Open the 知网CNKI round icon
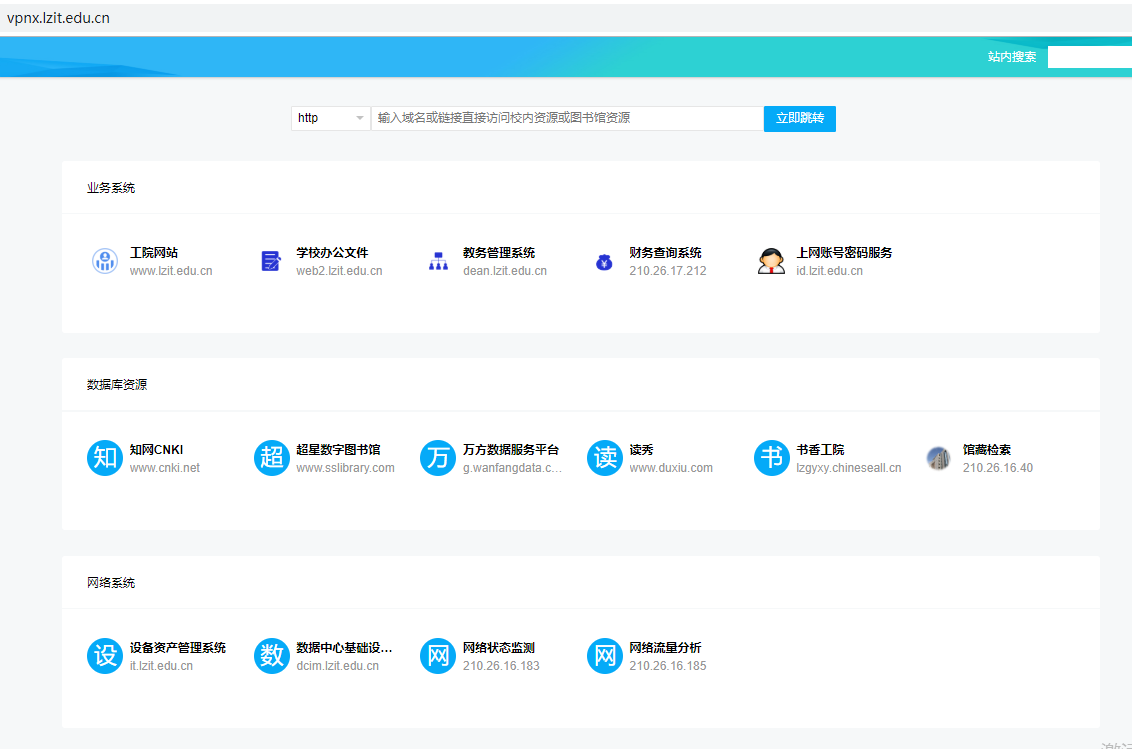The image size is (1132, 749). 105,459
